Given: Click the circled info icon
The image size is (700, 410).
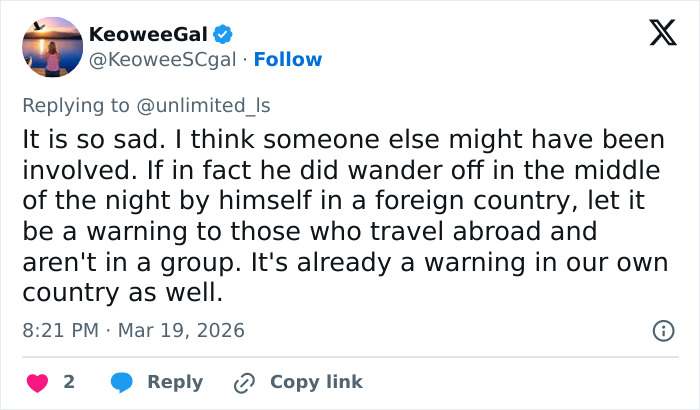Looking at the screenshot, I should (662, 330).
